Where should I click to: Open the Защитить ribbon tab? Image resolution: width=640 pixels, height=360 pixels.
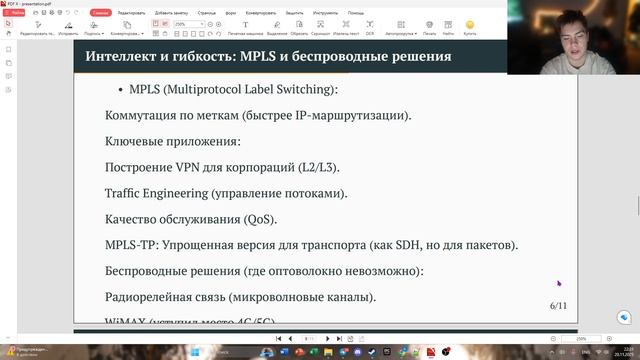coord(294,13)
